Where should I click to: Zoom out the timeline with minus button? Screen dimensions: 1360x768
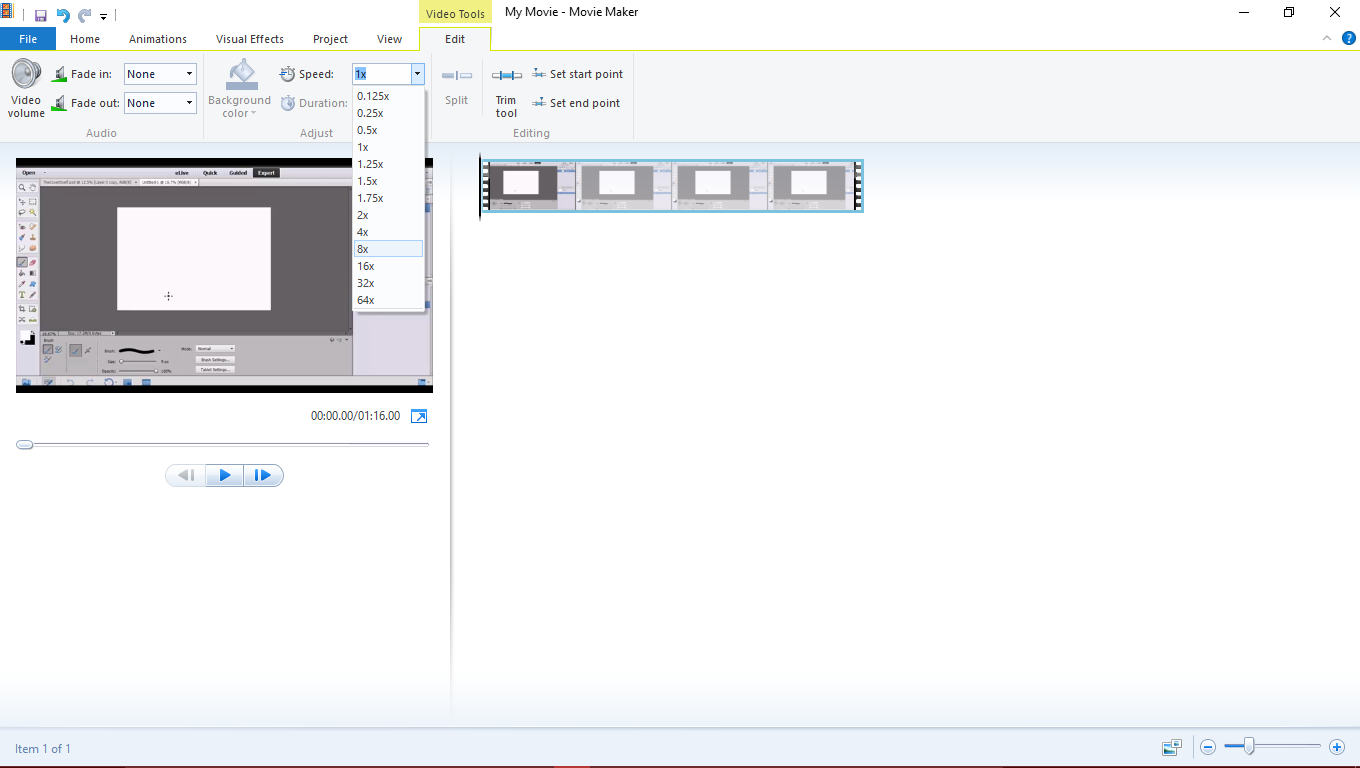(x=1208, y=747)
